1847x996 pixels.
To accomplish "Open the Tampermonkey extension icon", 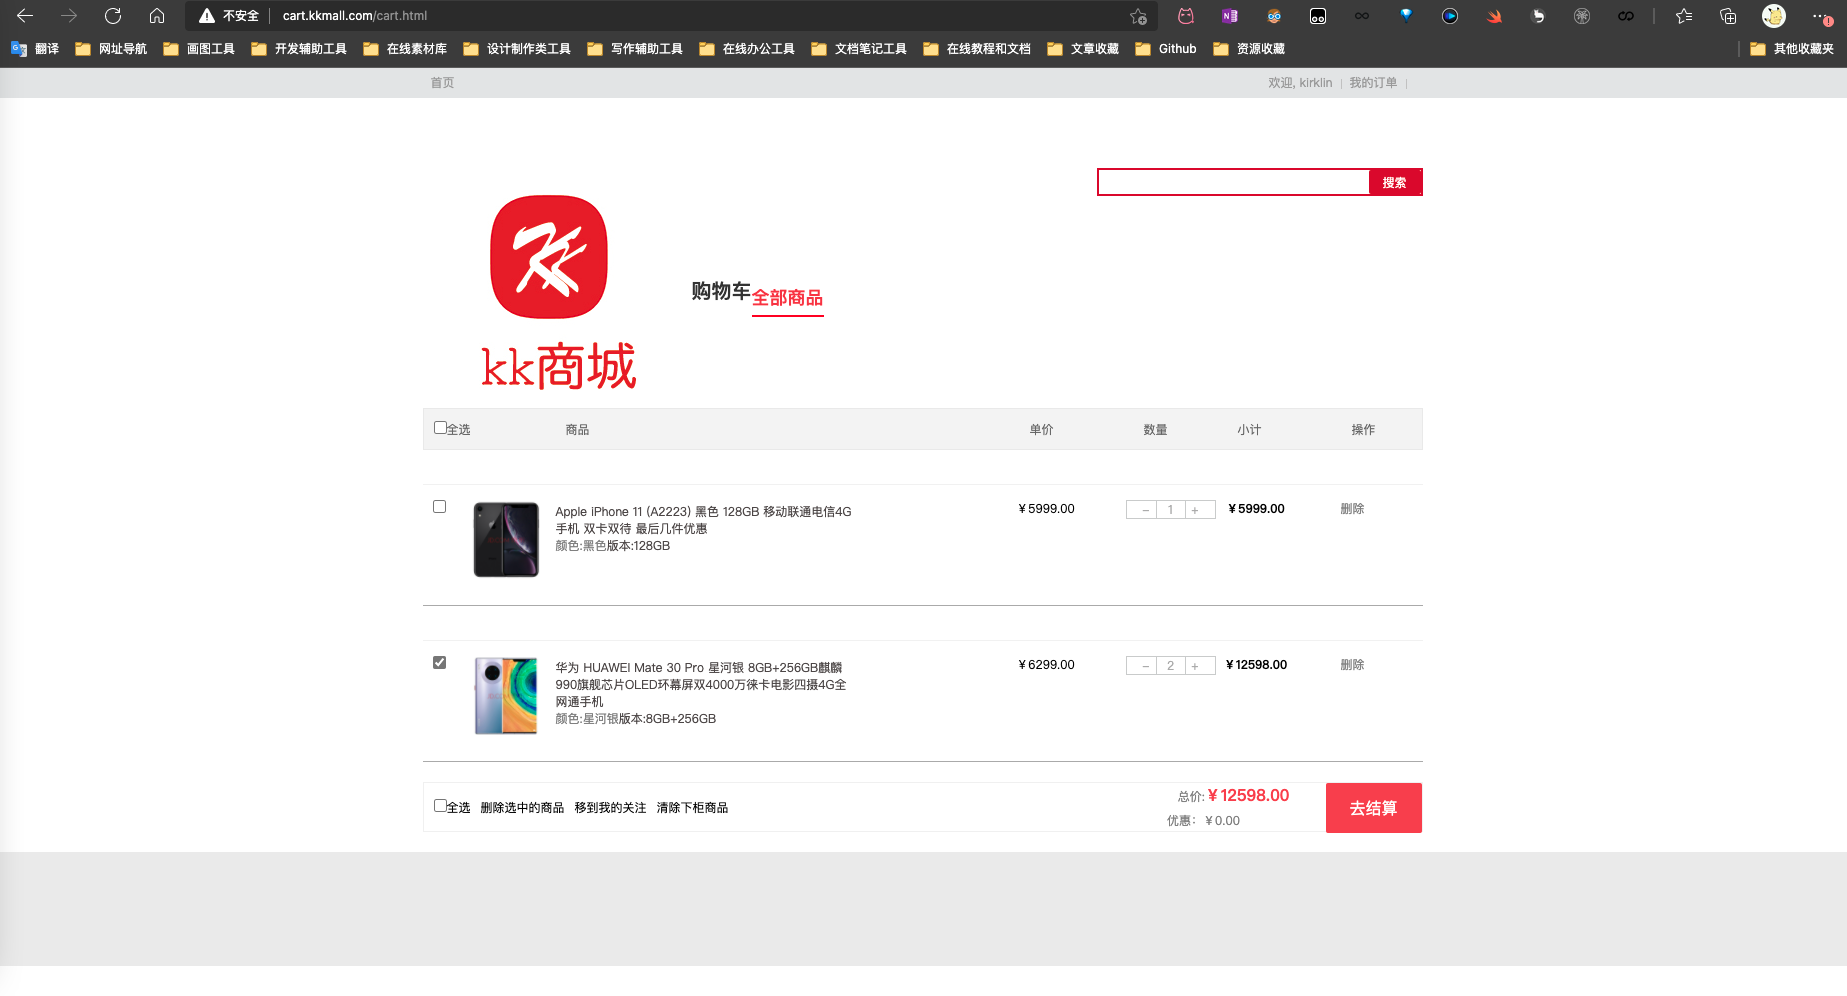I will tap(1318, 16).
